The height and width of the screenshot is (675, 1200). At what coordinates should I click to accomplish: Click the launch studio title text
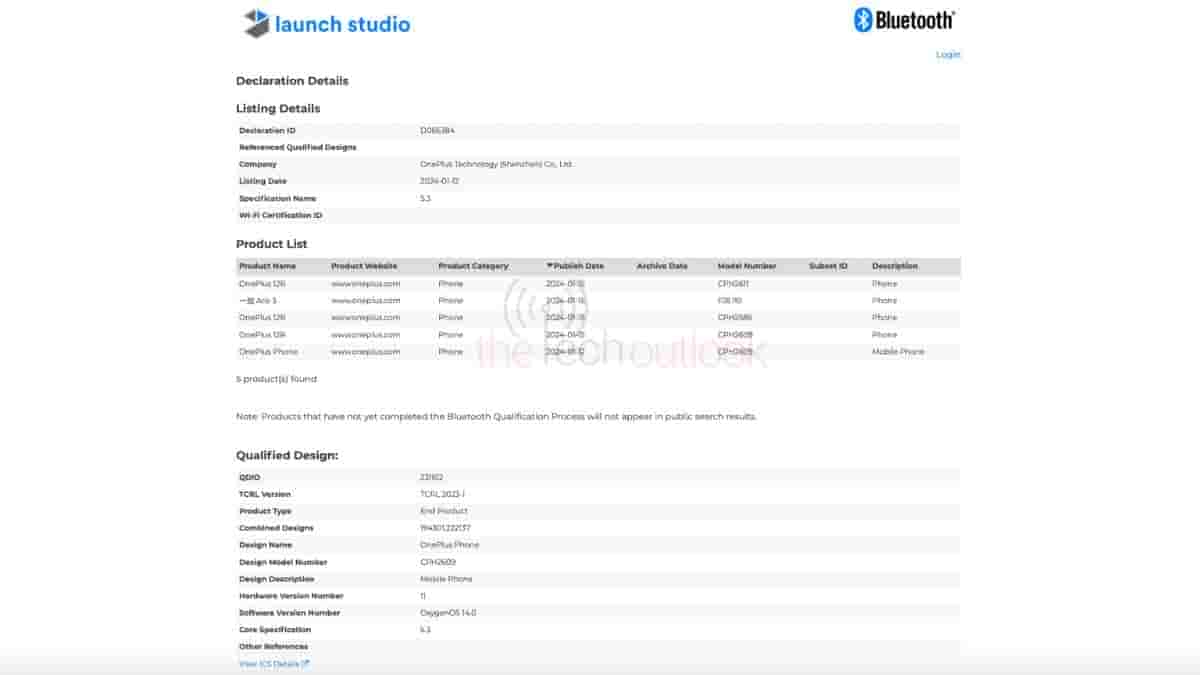(342, 24)
